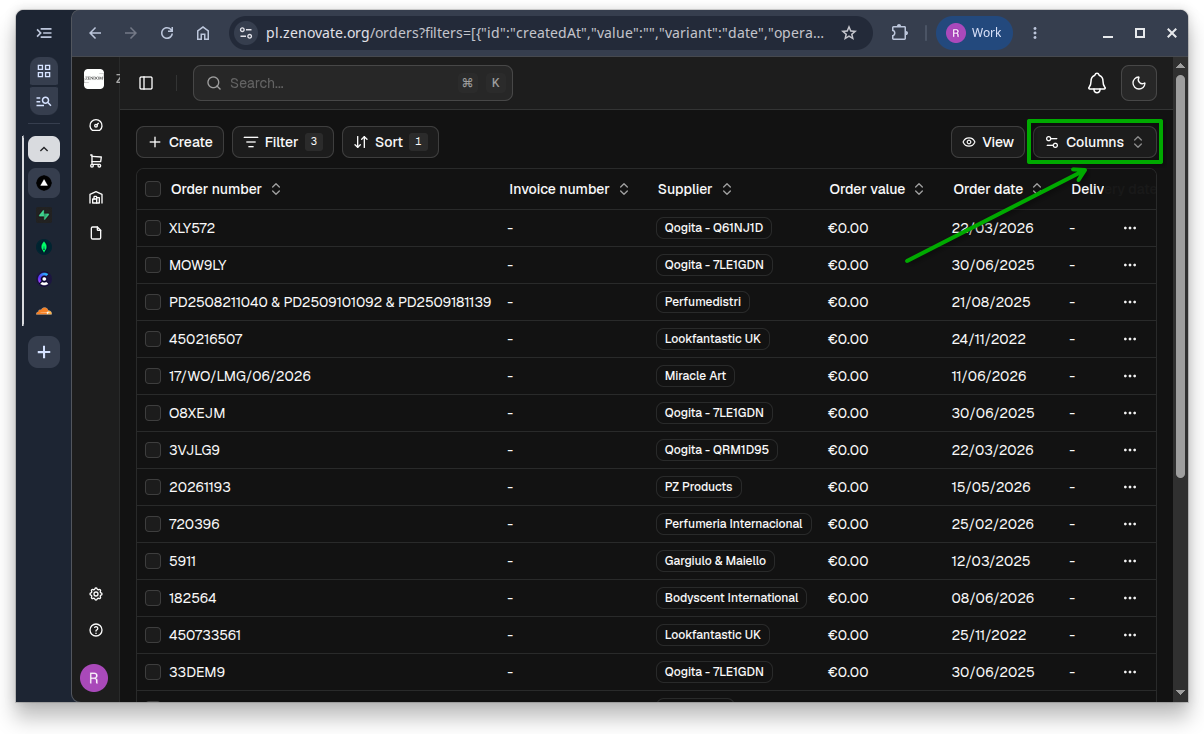The image size is (1204, 734).
Task: Click the Create button
Action: click(x=180, y=142)
